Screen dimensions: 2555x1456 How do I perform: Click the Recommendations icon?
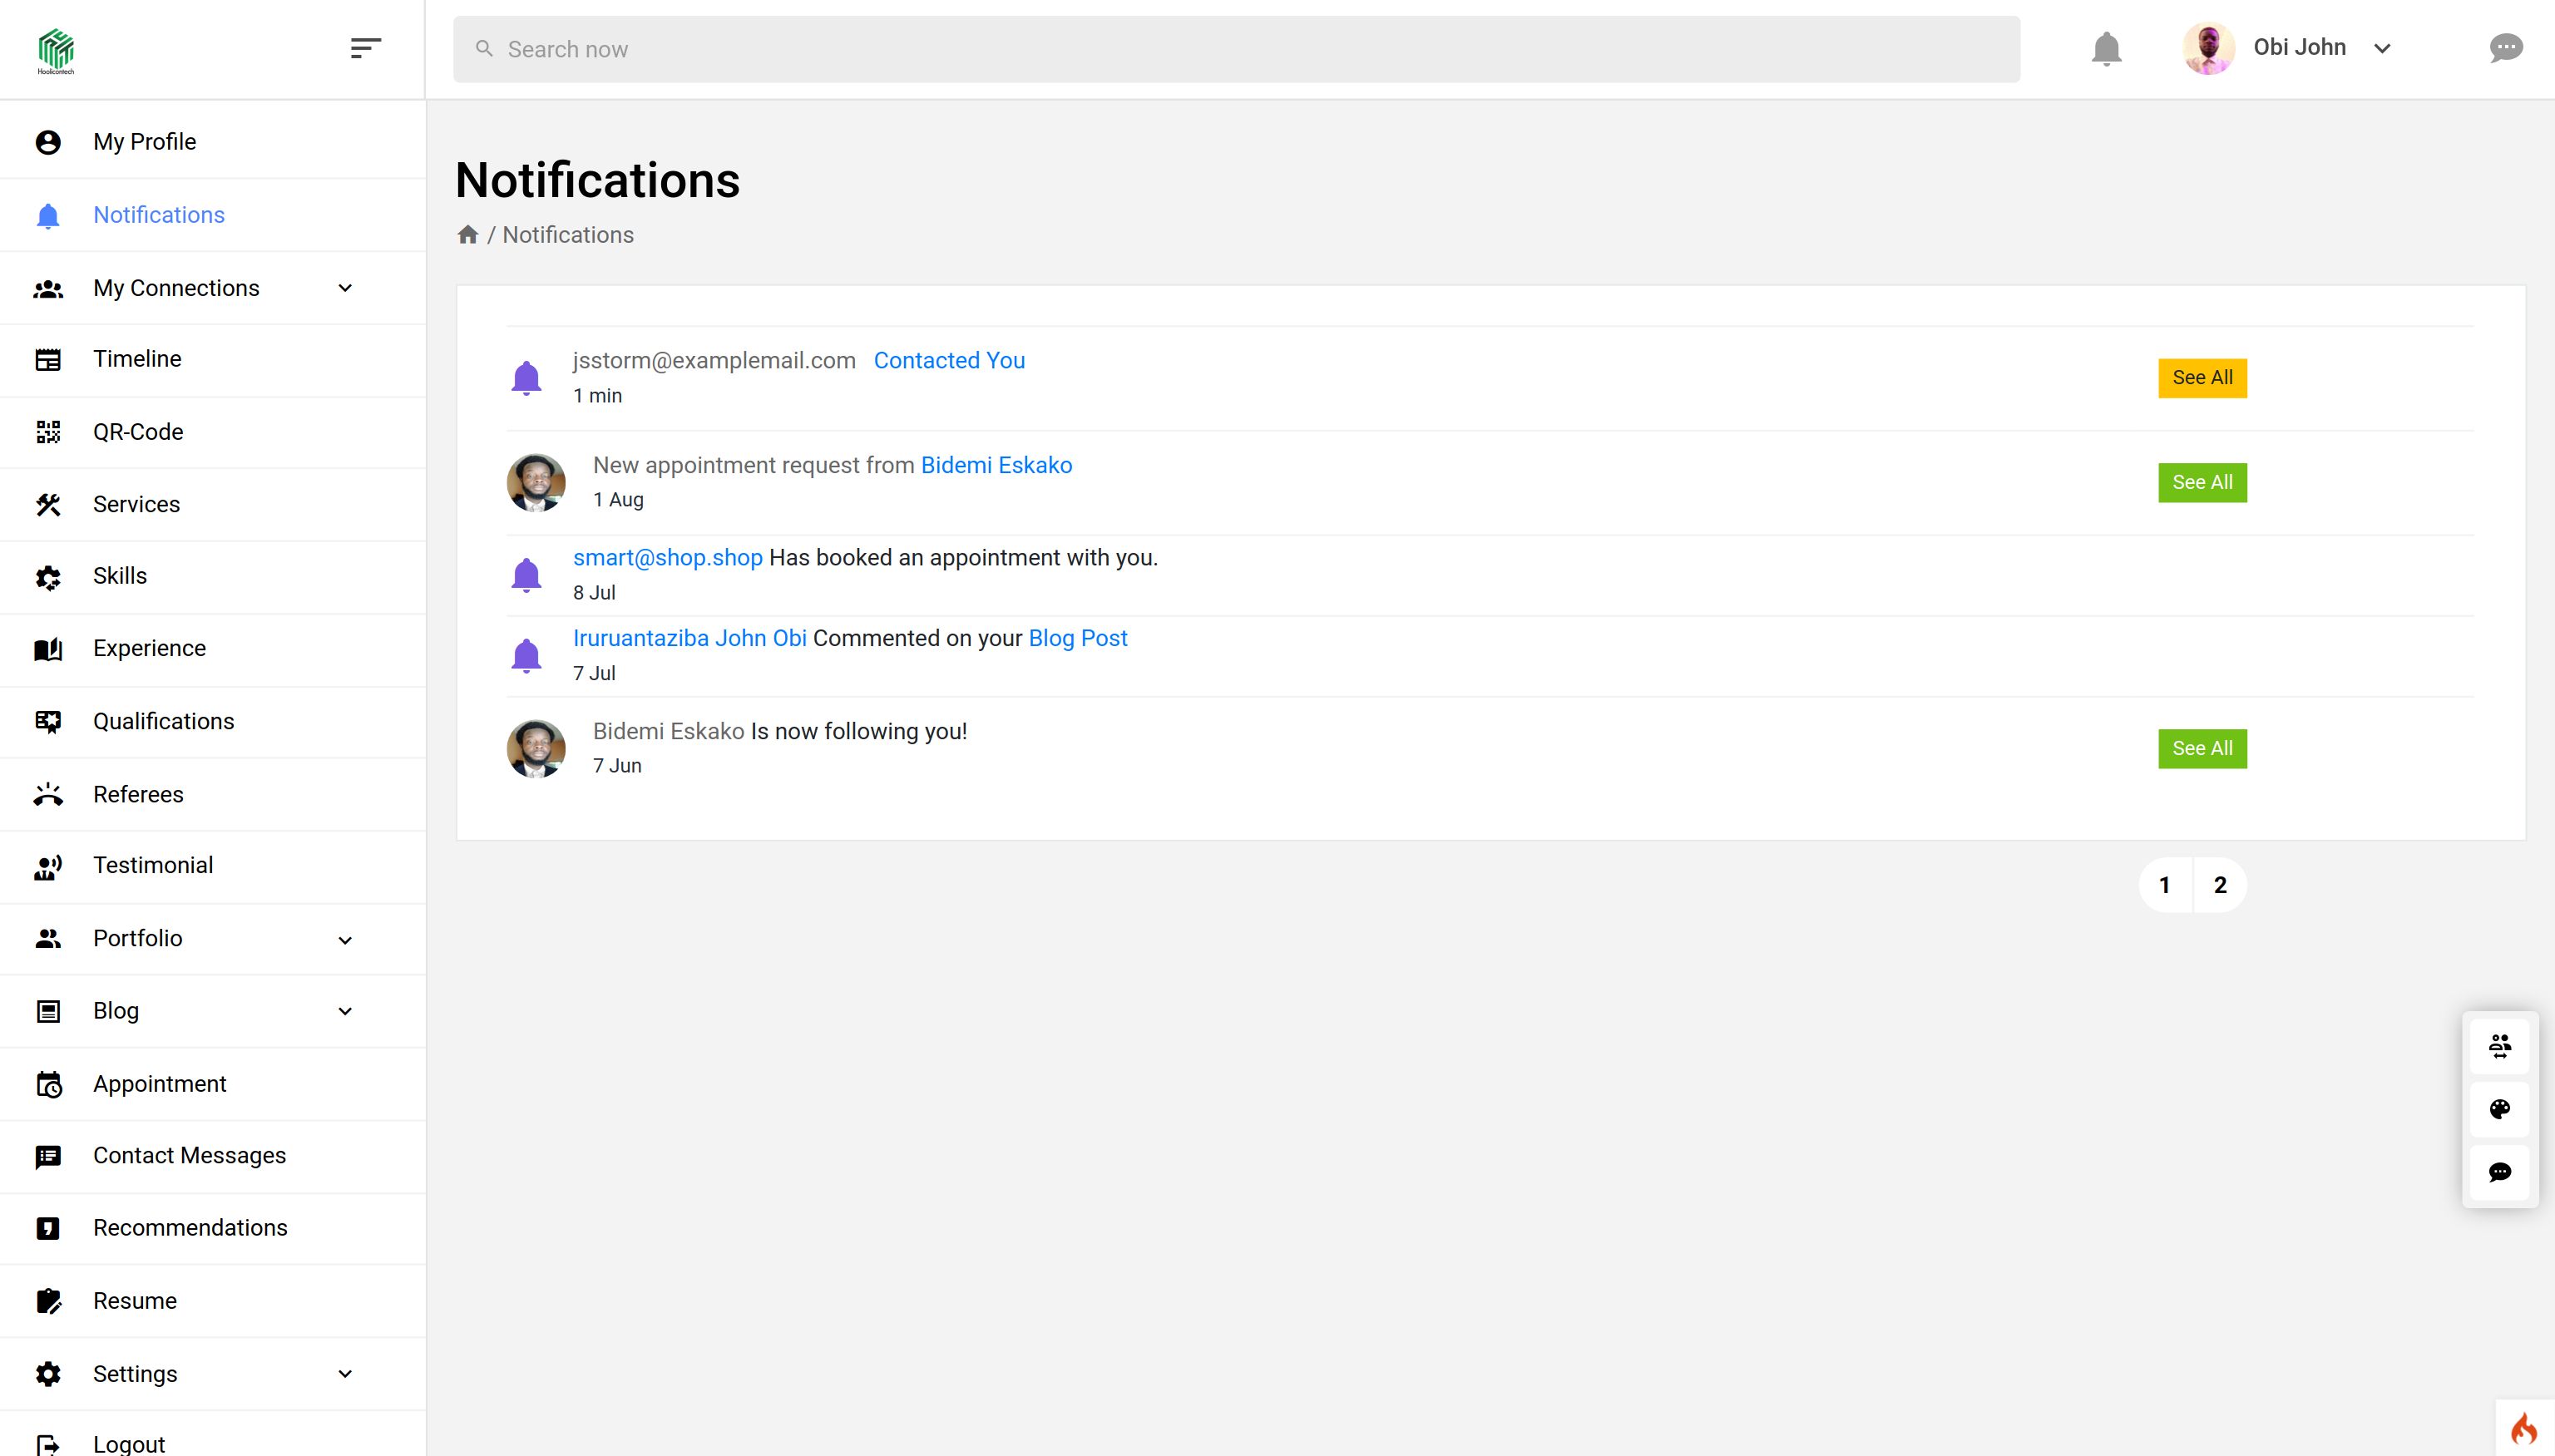(48, 1228)
